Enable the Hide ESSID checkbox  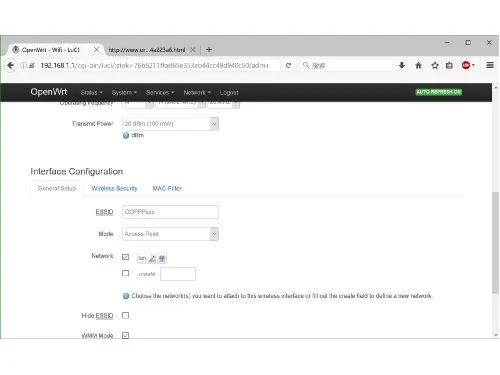[125, 315]
